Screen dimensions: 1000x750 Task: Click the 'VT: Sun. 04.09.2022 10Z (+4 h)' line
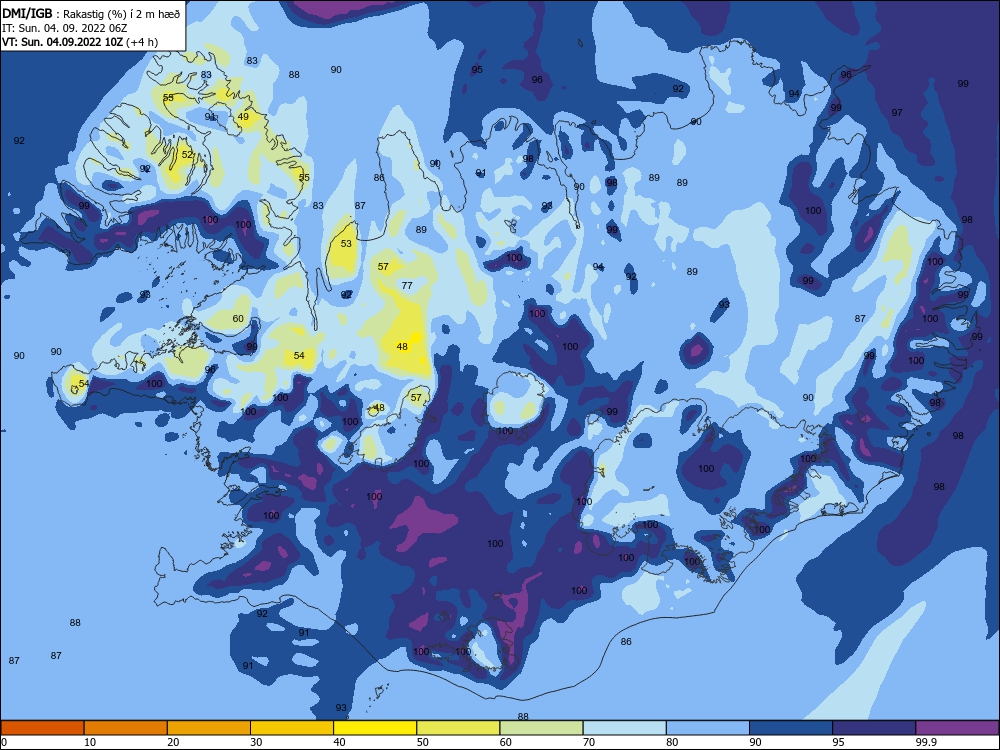click(x=80, y=42)
